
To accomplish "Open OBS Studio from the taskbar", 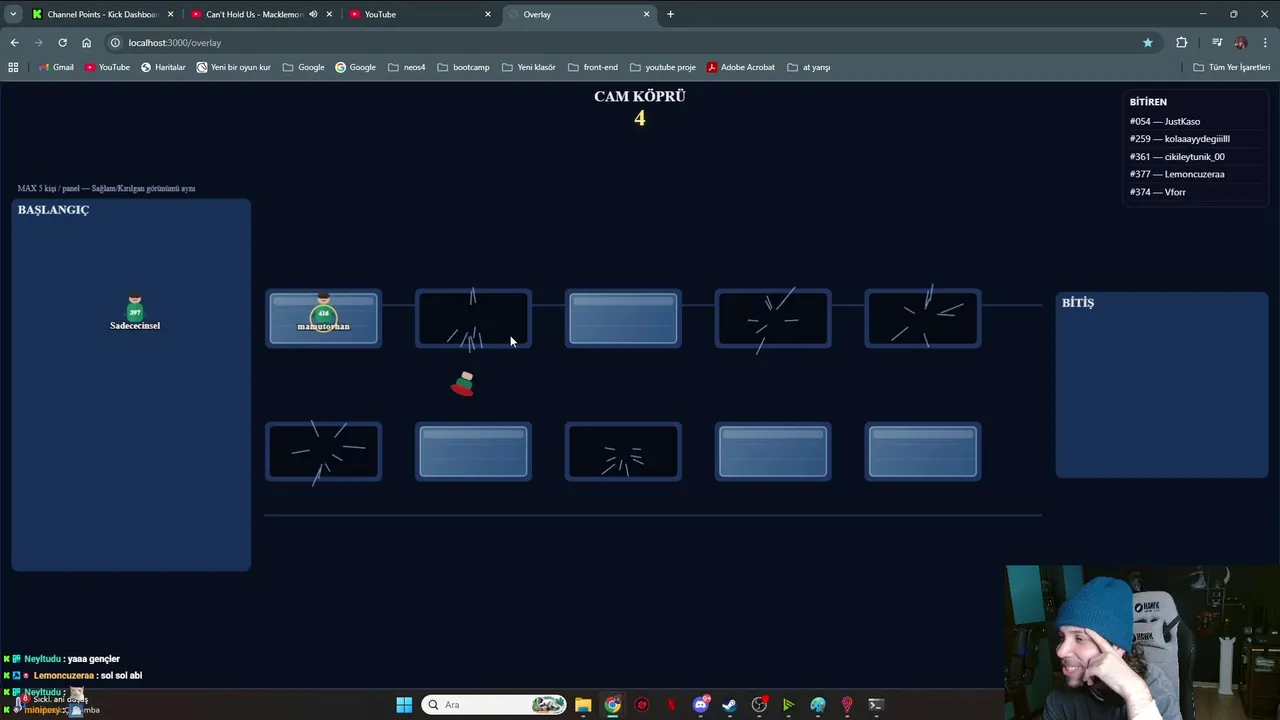I will [759, 705].
